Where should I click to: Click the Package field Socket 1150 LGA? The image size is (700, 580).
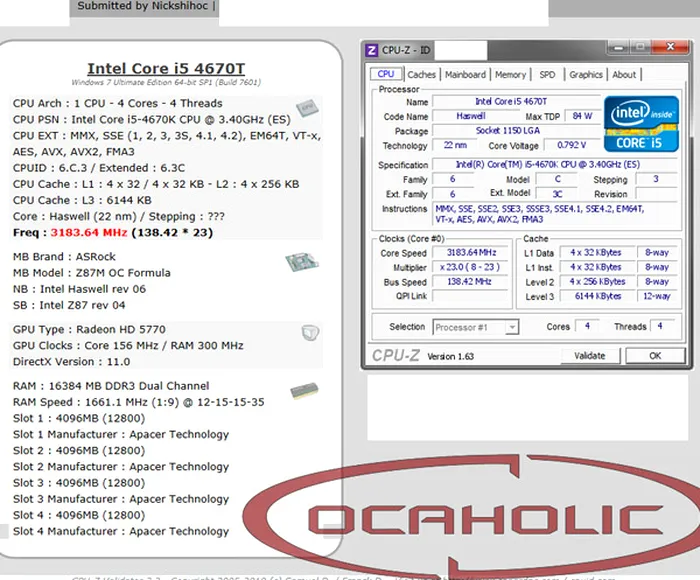517,131
